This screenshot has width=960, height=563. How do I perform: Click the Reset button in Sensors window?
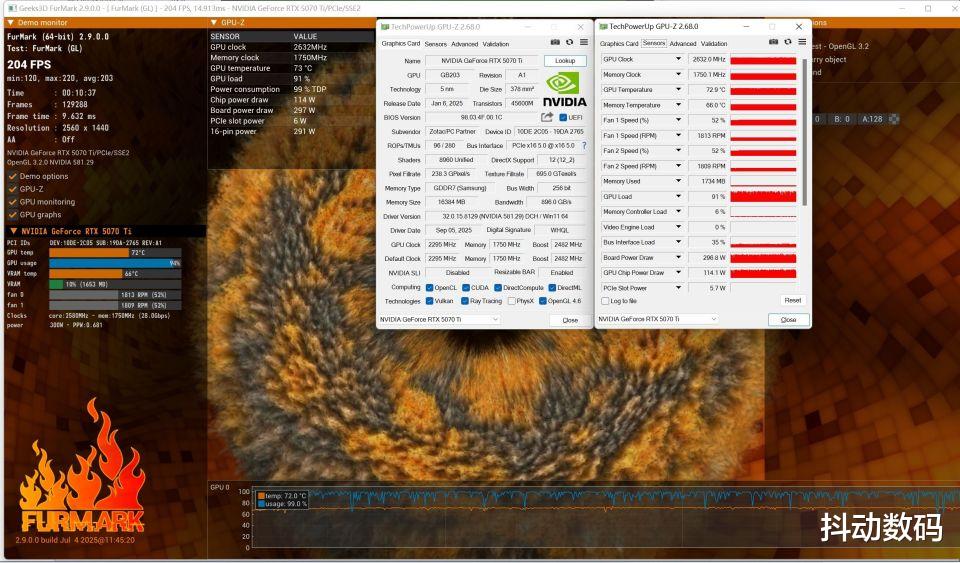pos(793,300)
